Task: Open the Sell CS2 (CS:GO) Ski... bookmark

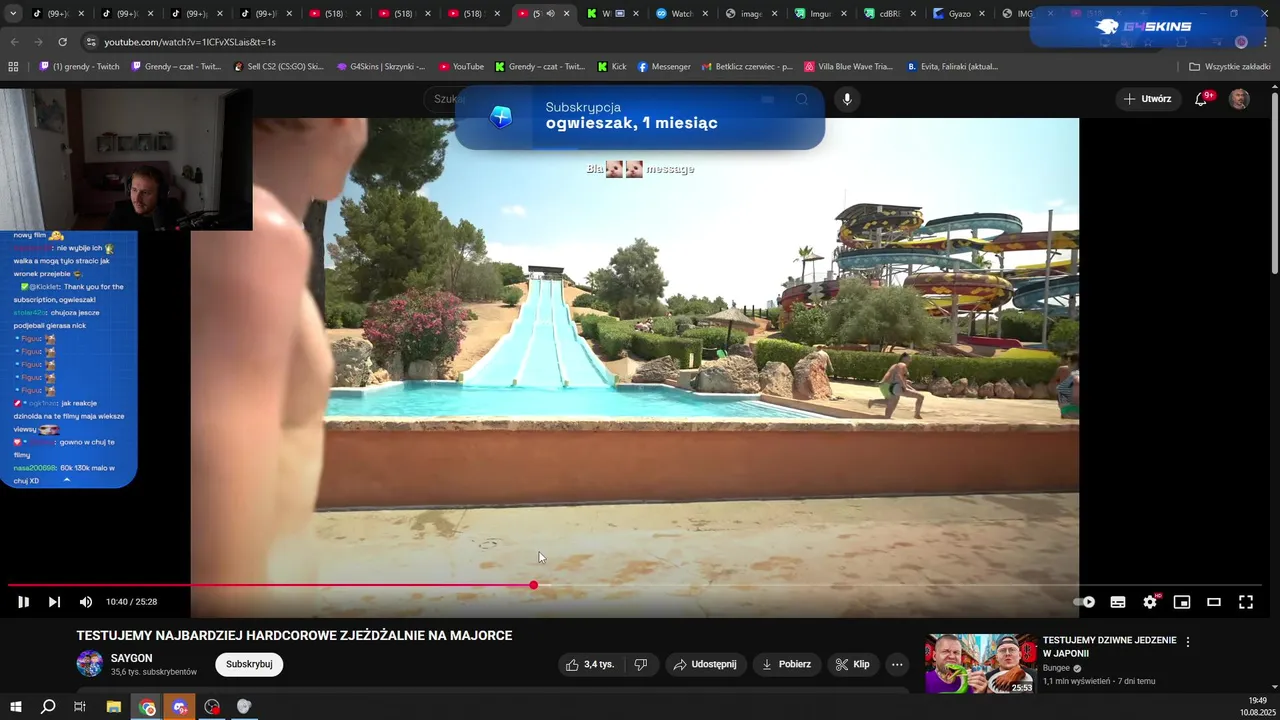Action: [279, 67]
